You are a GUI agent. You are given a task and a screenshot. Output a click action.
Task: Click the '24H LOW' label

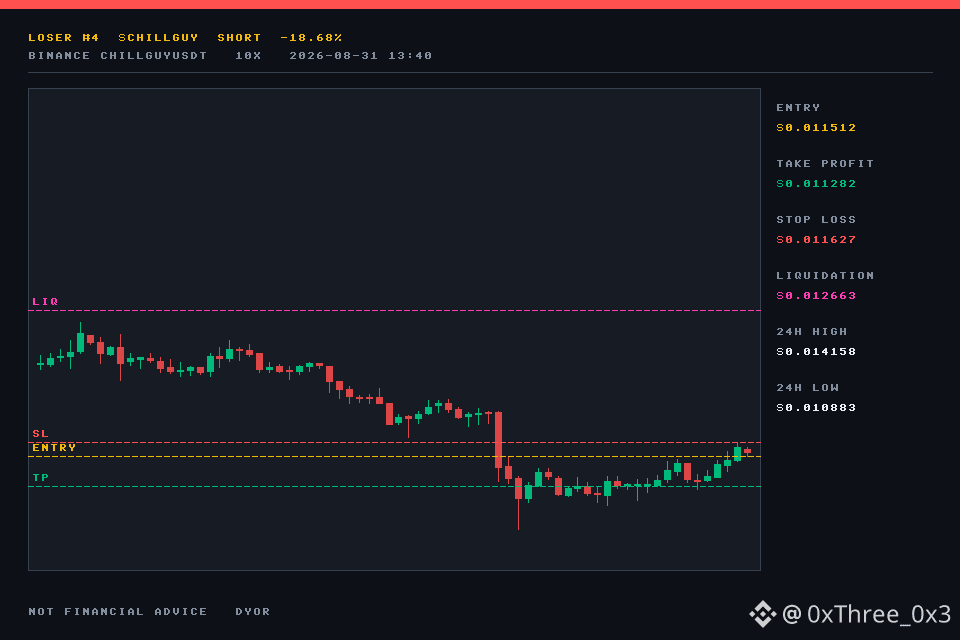[x=808, y=388]
